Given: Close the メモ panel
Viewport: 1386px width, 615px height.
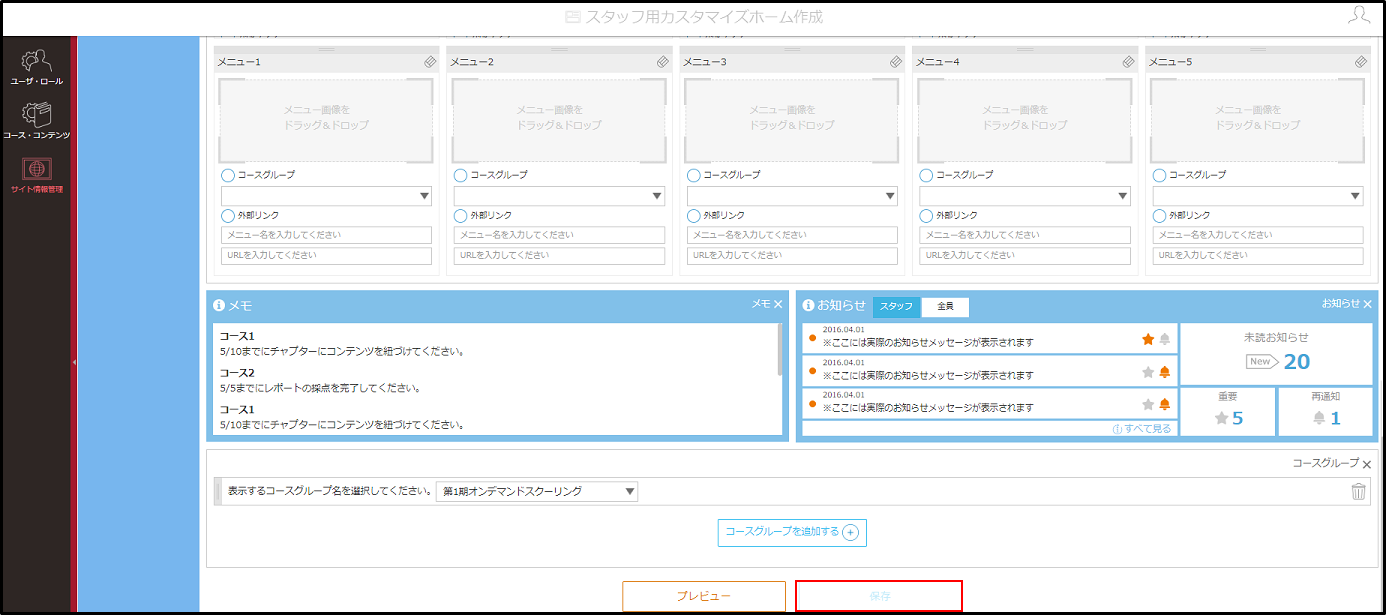Looking at the screenshot, I should coord(778,304).
